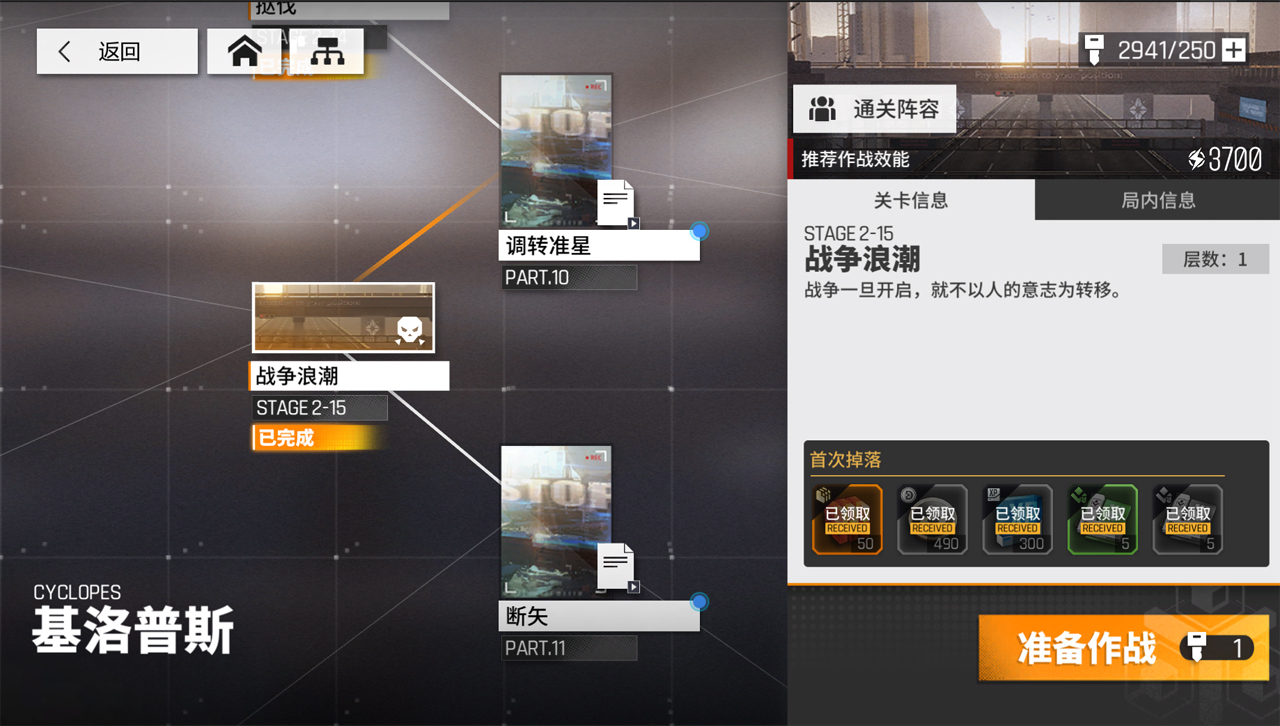Select the blue node dot beside 调转准星

[700, 231]
